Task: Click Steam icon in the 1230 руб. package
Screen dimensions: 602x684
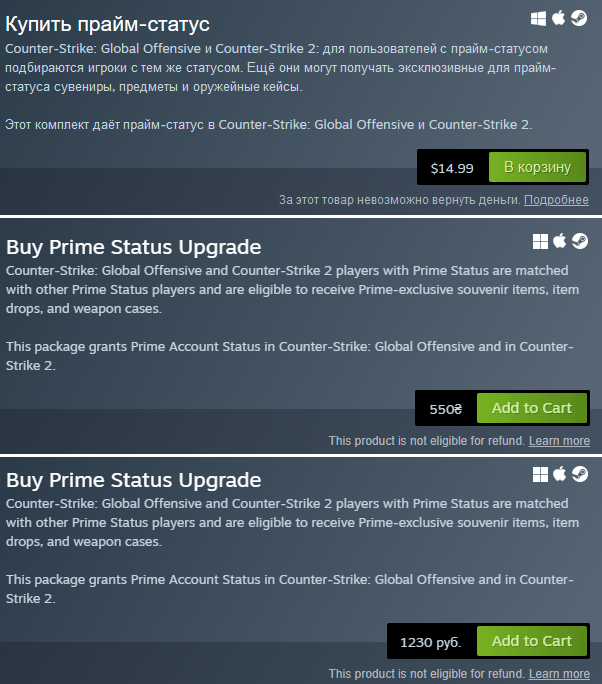Action: [580, 474]
